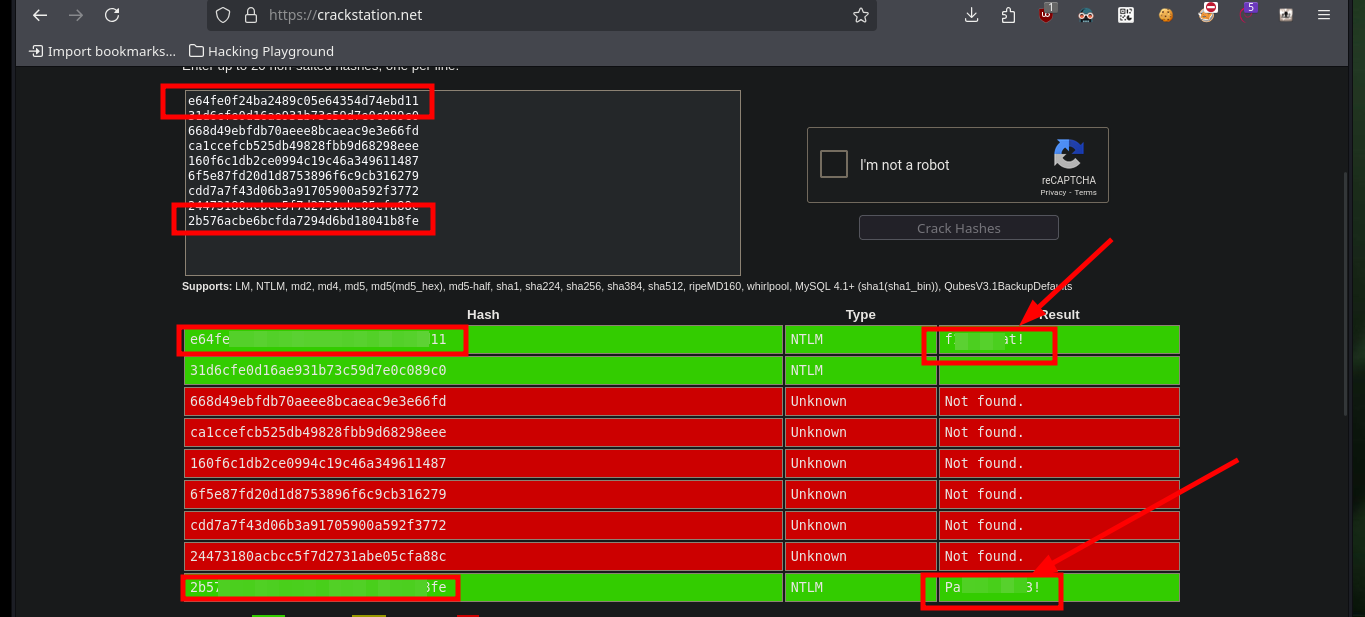Image resolution: width=1365 pixels, height=617 pixels.
Task: Click Not found result for cdd7a7f4 hash
Action: coord(985,525)
